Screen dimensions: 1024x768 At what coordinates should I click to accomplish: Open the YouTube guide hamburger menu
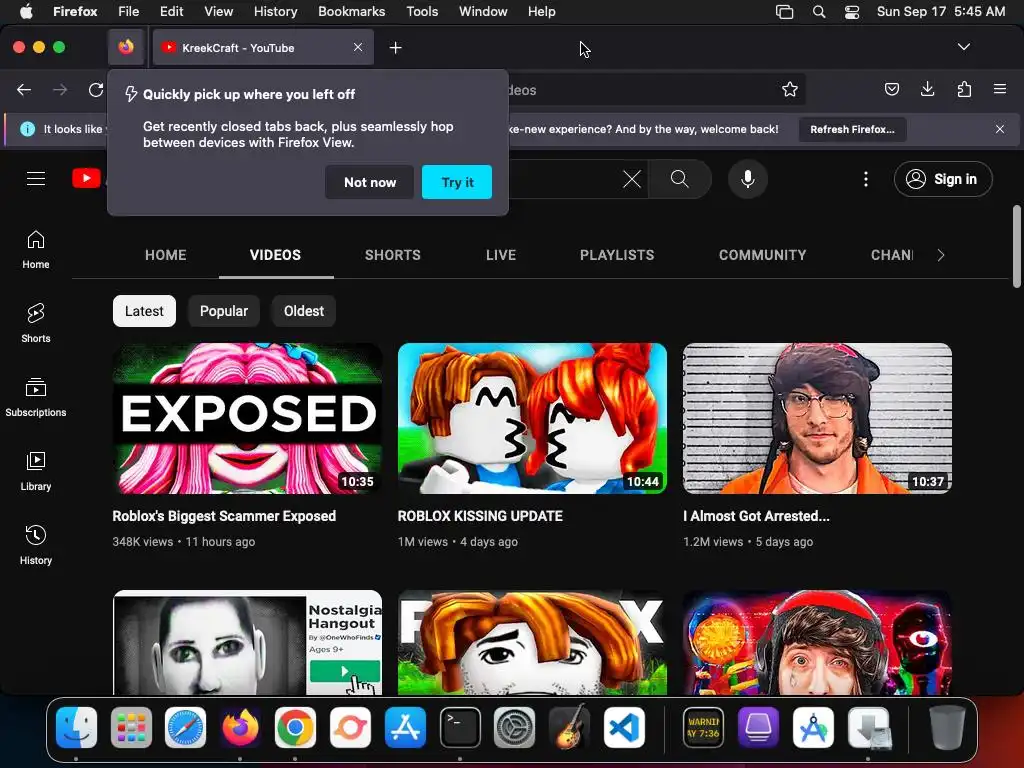[x=36, y=178]
